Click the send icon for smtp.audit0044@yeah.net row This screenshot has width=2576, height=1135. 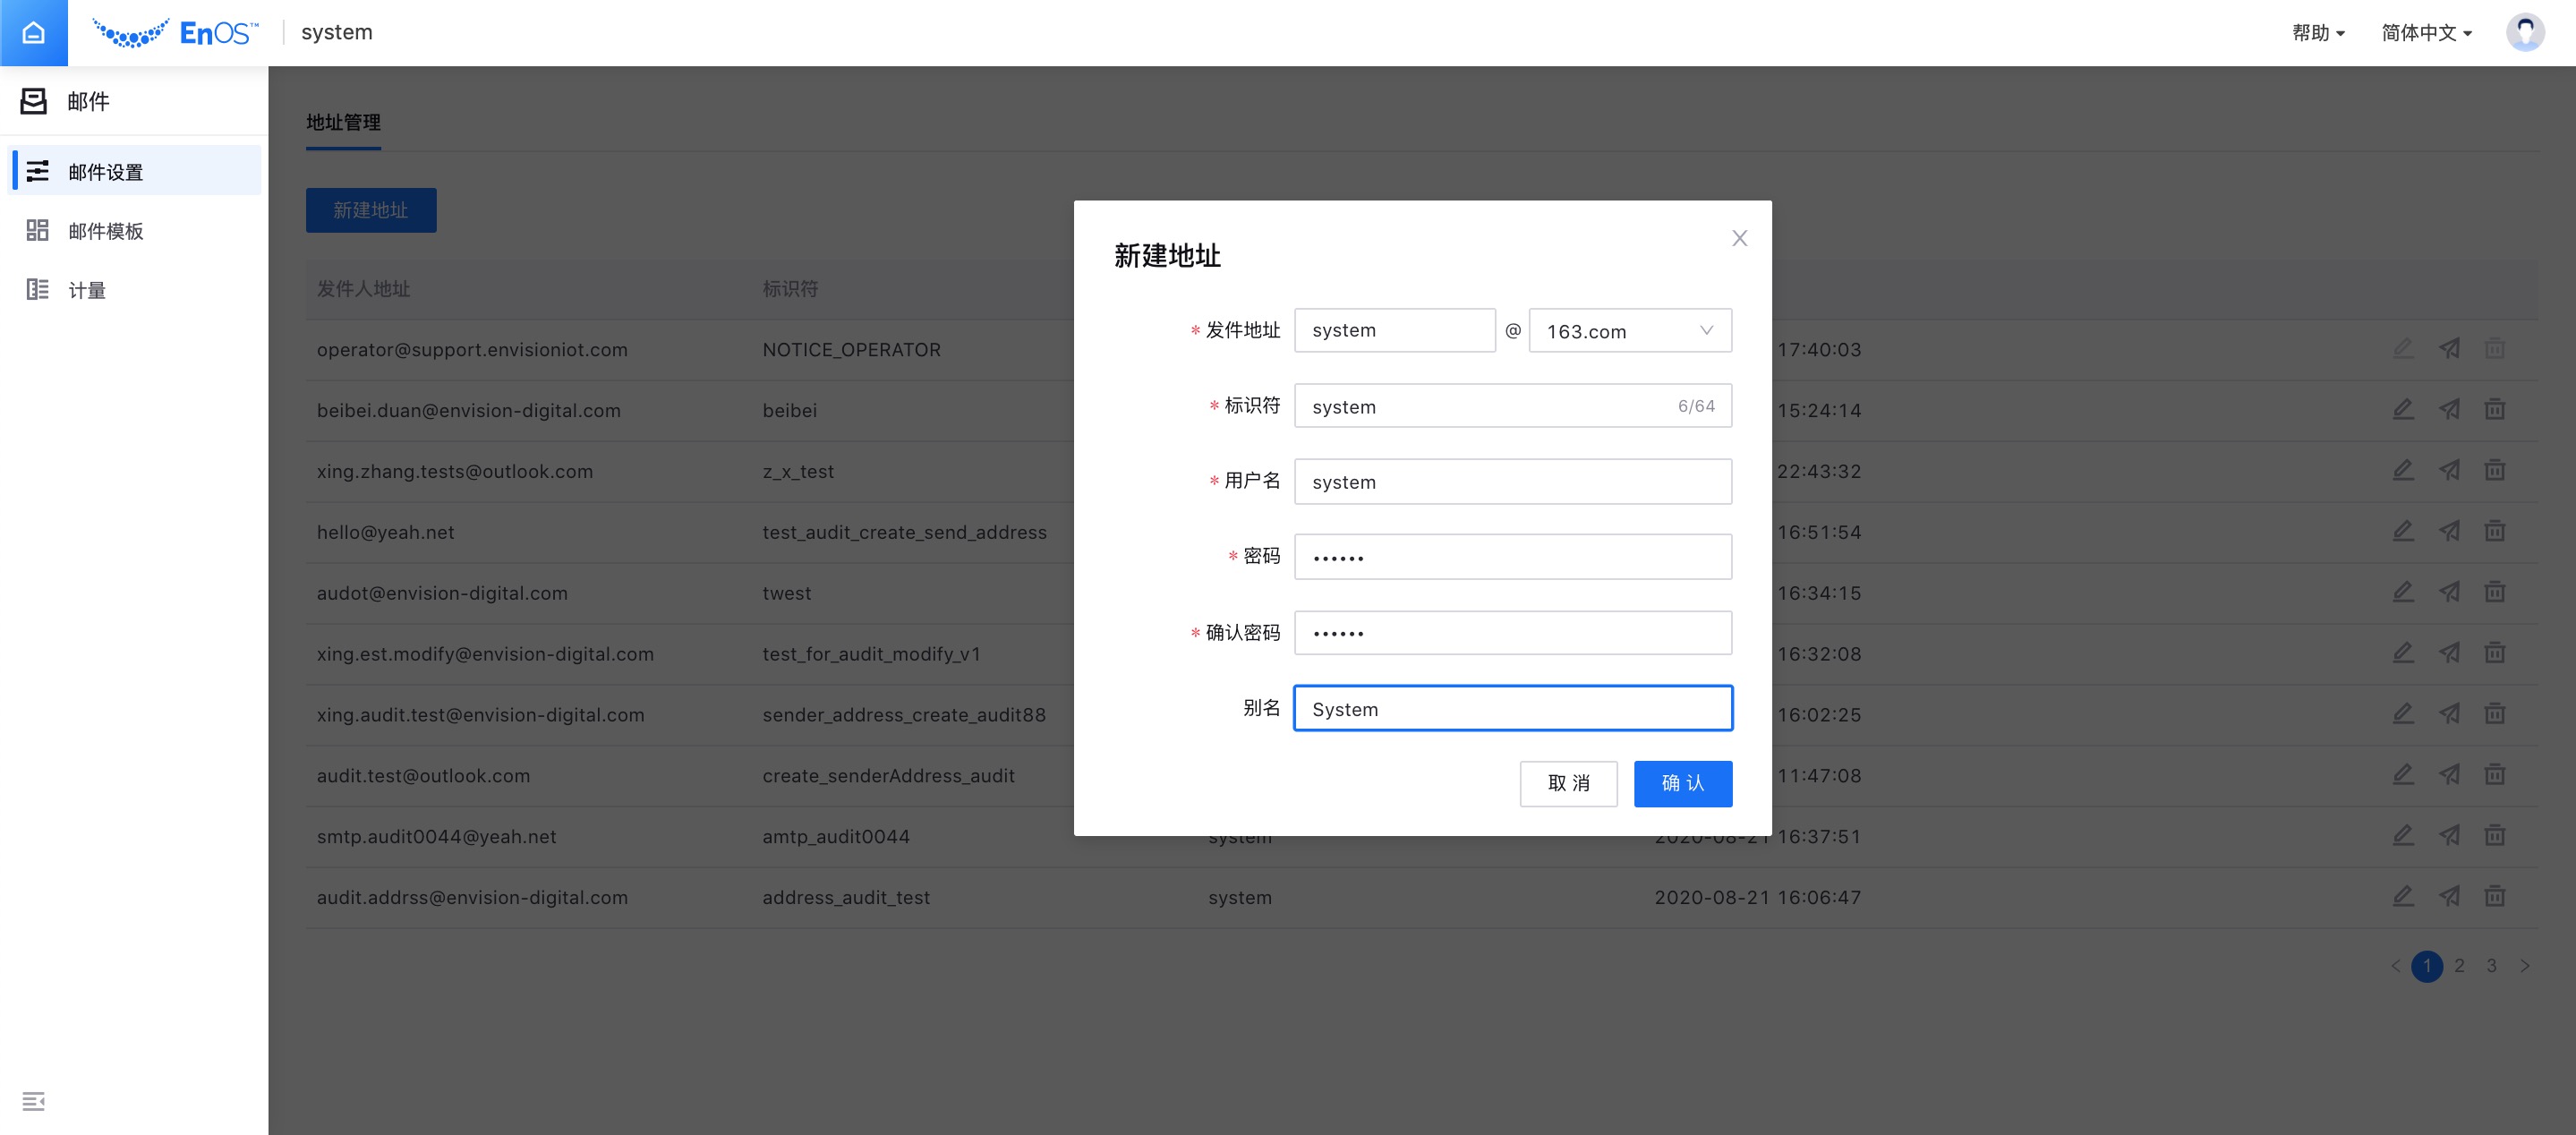[2449, 835]
